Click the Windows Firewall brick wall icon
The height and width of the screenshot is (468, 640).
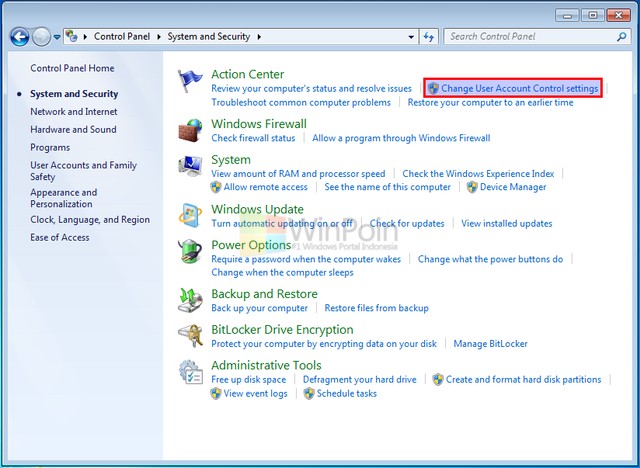click(x=190, y=131)
